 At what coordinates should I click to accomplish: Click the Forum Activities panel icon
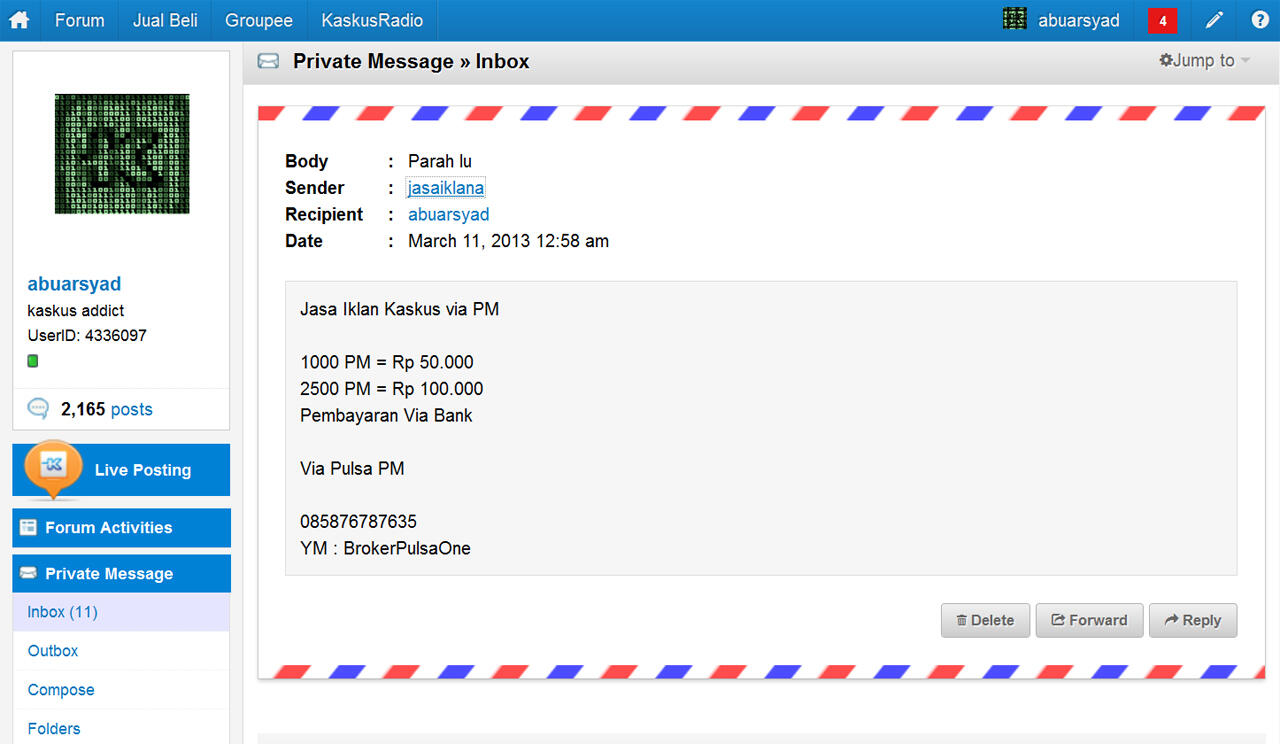click(x=28, y=527)
